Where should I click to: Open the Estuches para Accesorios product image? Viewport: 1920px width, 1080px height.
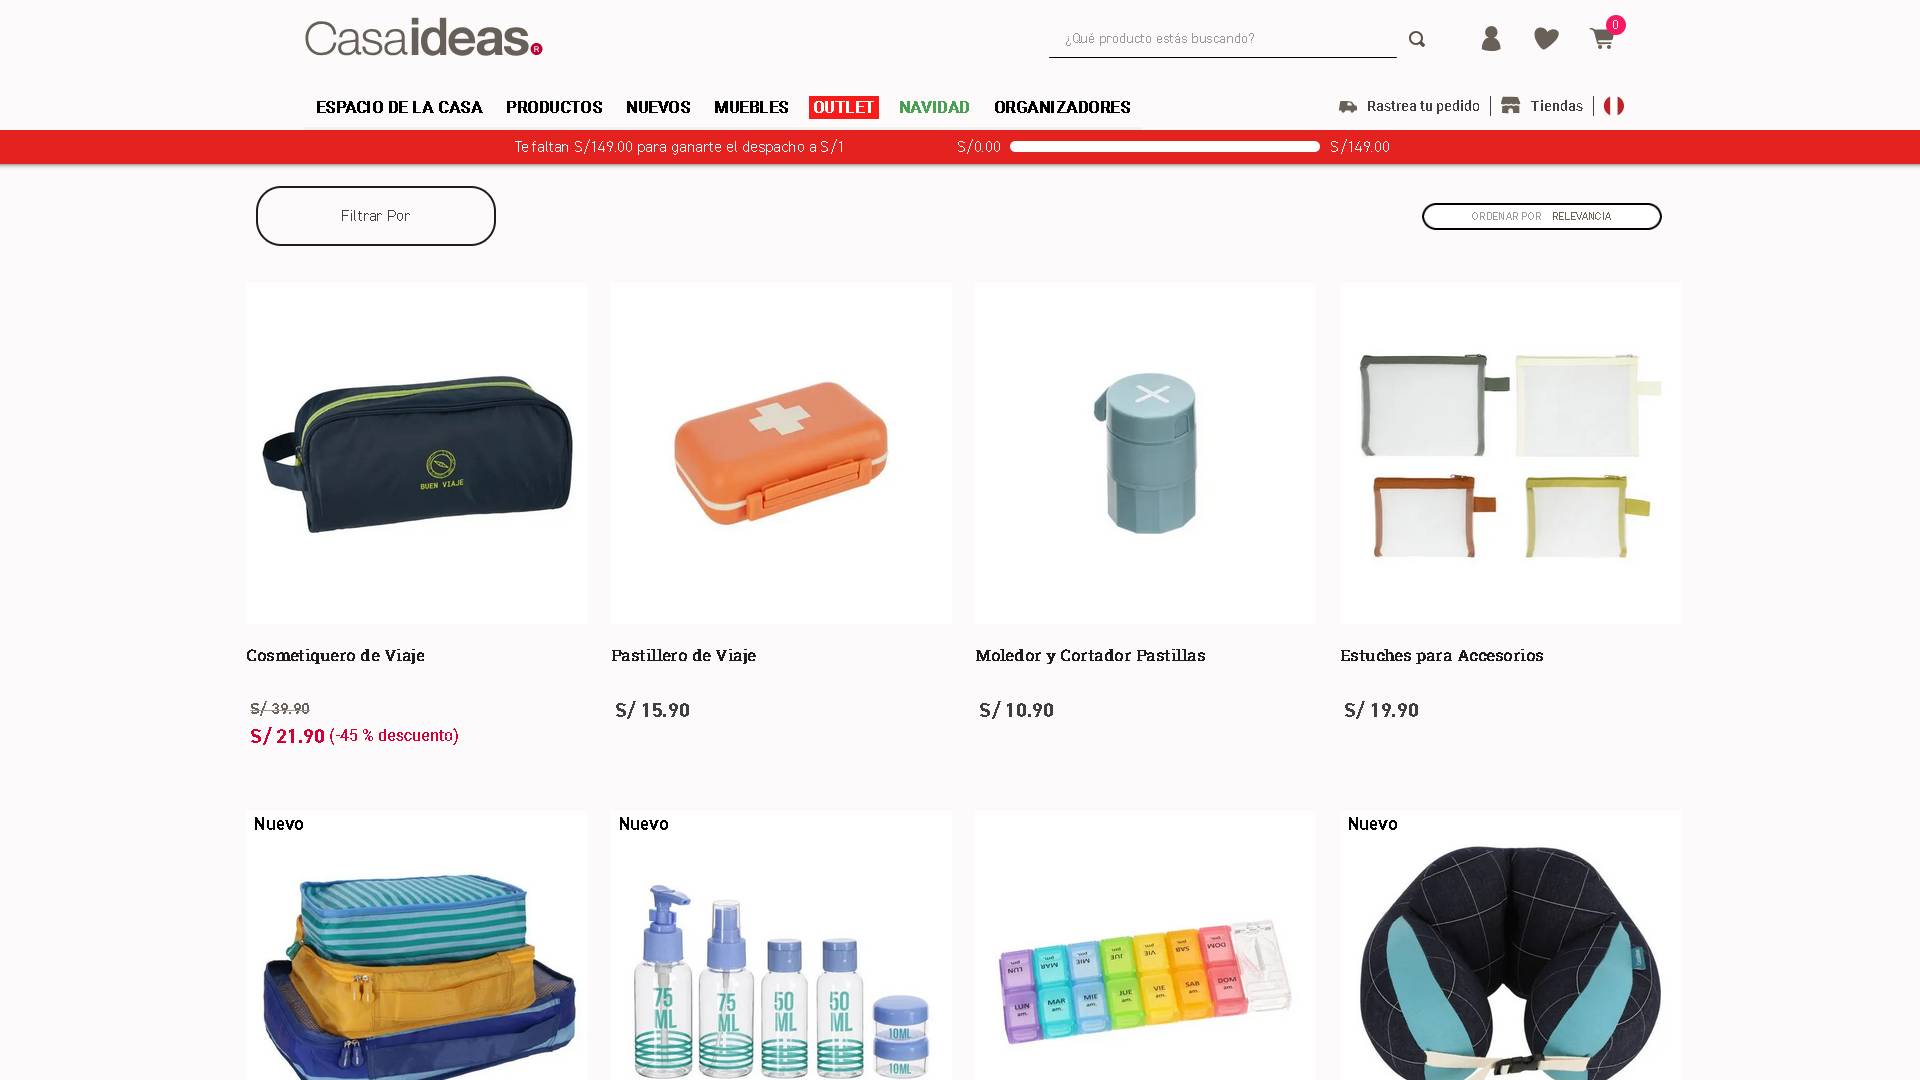point(1510,453)
